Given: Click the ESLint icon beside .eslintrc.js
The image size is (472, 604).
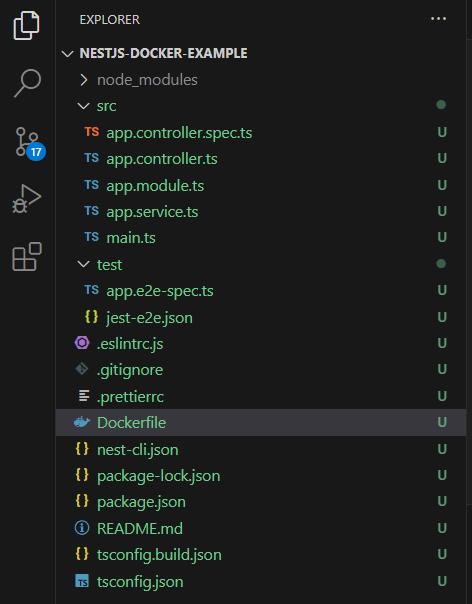Looking at the screenshot, I should click(x=82, y=343).
